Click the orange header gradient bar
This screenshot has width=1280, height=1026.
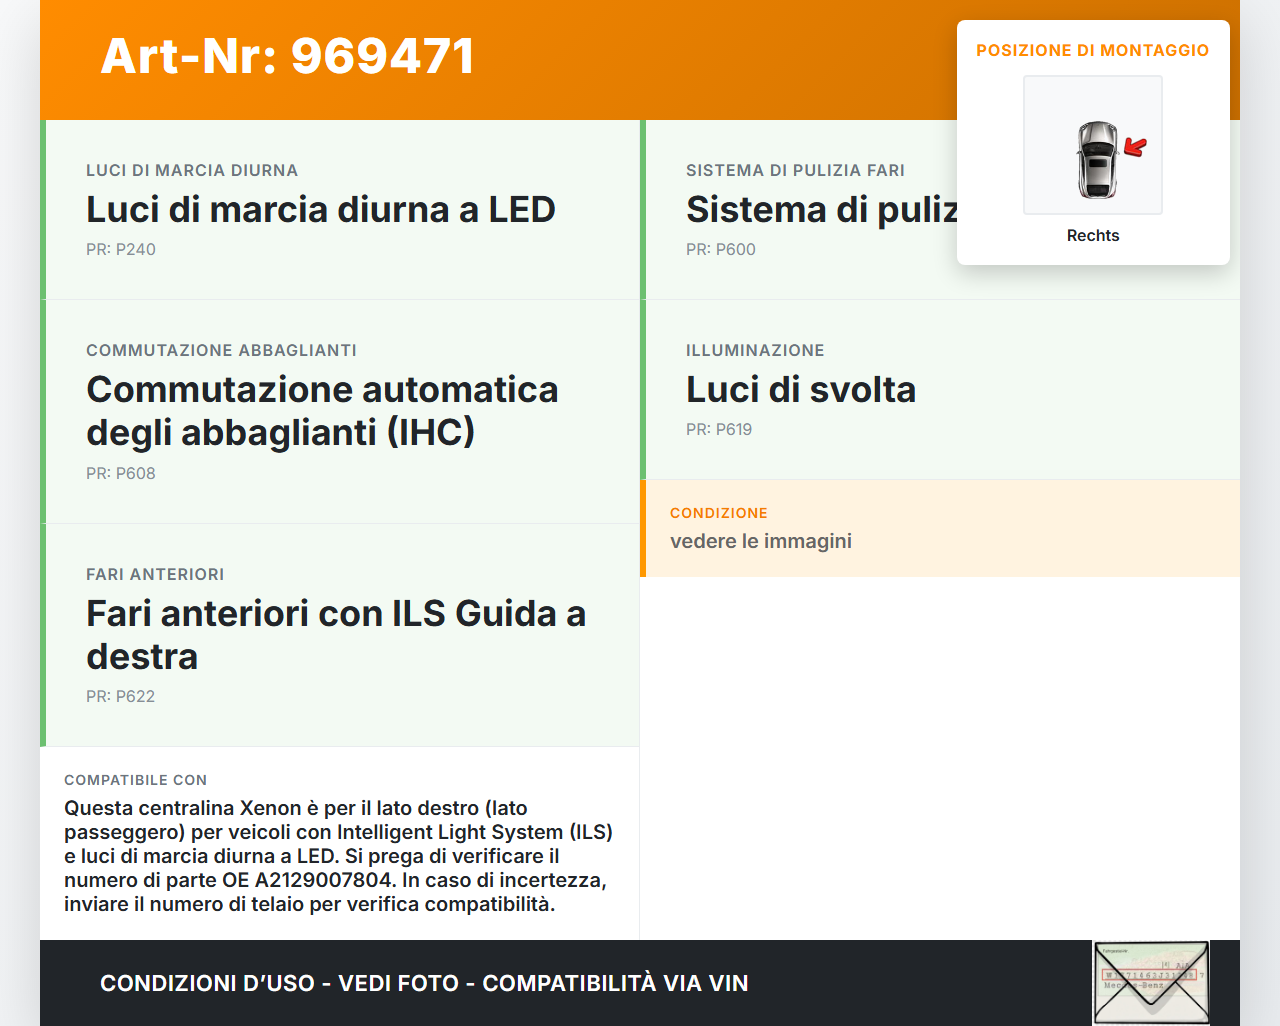tap(640, 58)
